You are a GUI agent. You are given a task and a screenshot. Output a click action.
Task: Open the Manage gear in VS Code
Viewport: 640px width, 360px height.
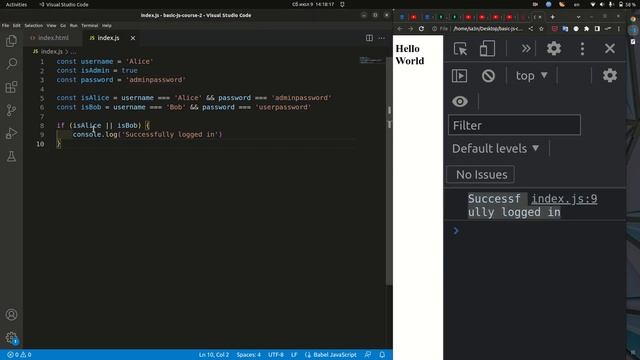[11, 338]
